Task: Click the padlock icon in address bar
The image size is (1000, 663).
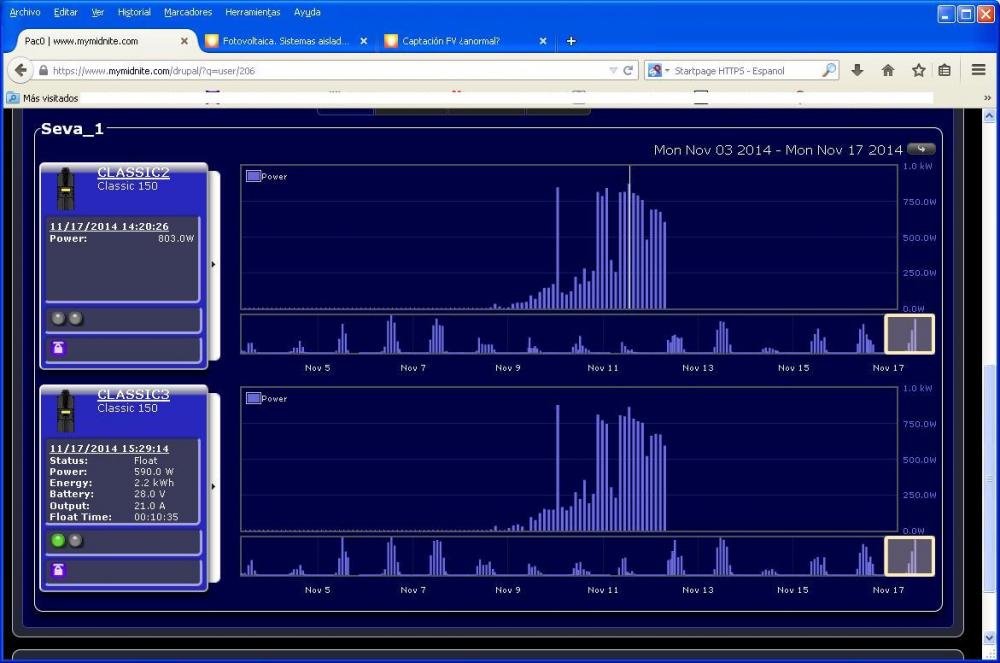Action: click(43, 70)
